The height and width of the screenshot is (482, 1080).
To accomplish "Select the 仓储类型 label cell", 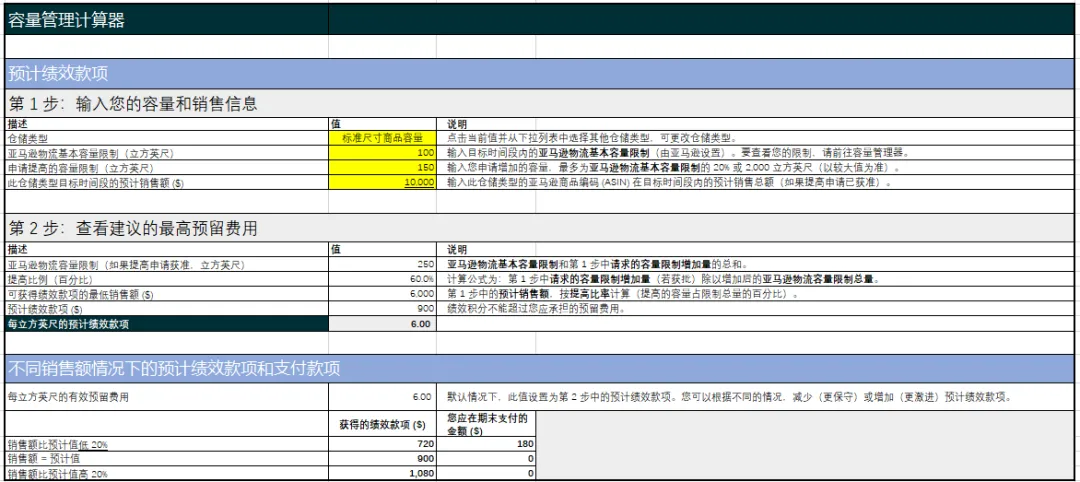I will tap(167, 138).
